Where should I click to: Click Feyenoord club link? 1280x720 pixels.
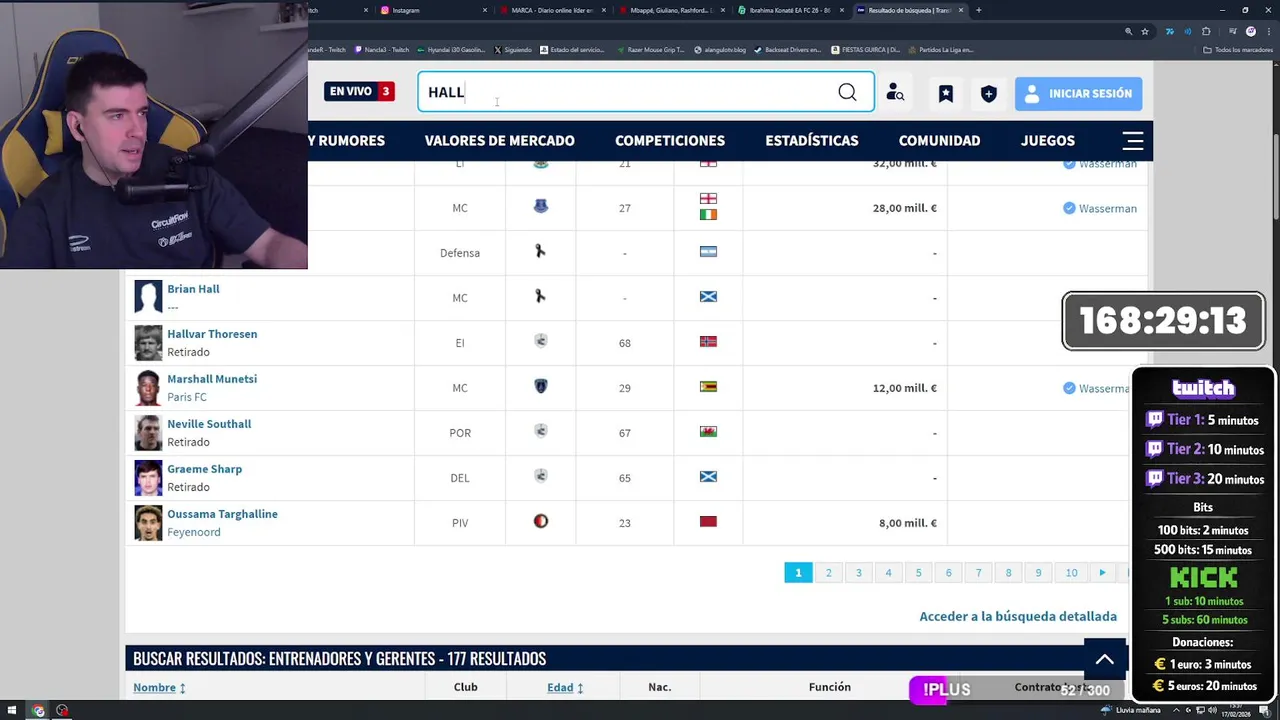(x=194, y=532)
